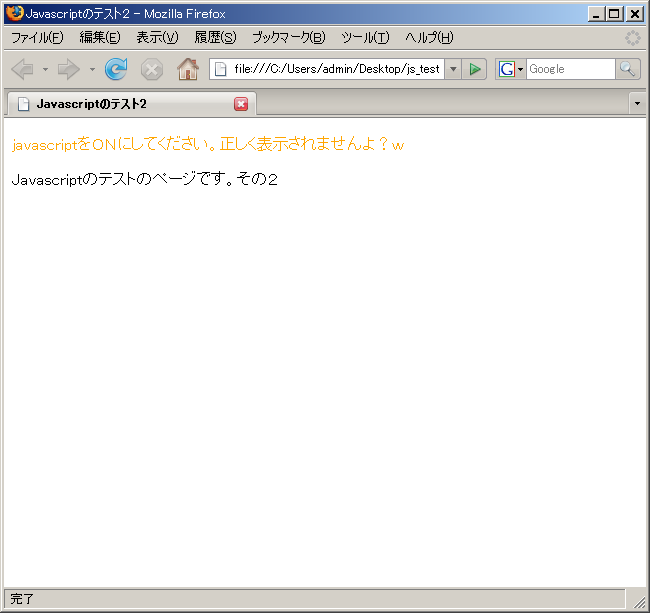Open the 履歴(S) menu

coord(215,38)
